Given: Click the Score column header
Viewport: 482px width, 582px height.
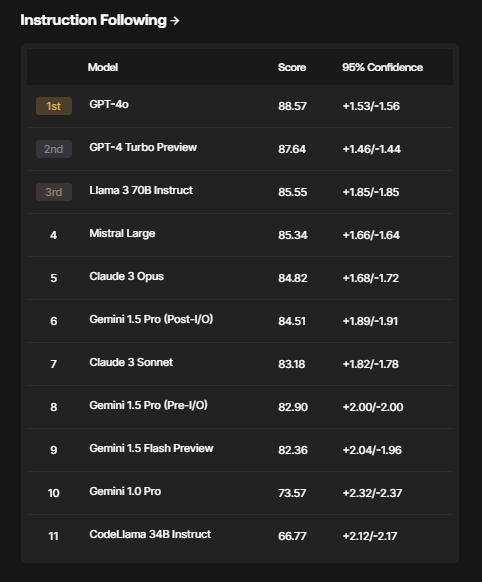Looking at the screenshot, I should click(x=292, y=67).
